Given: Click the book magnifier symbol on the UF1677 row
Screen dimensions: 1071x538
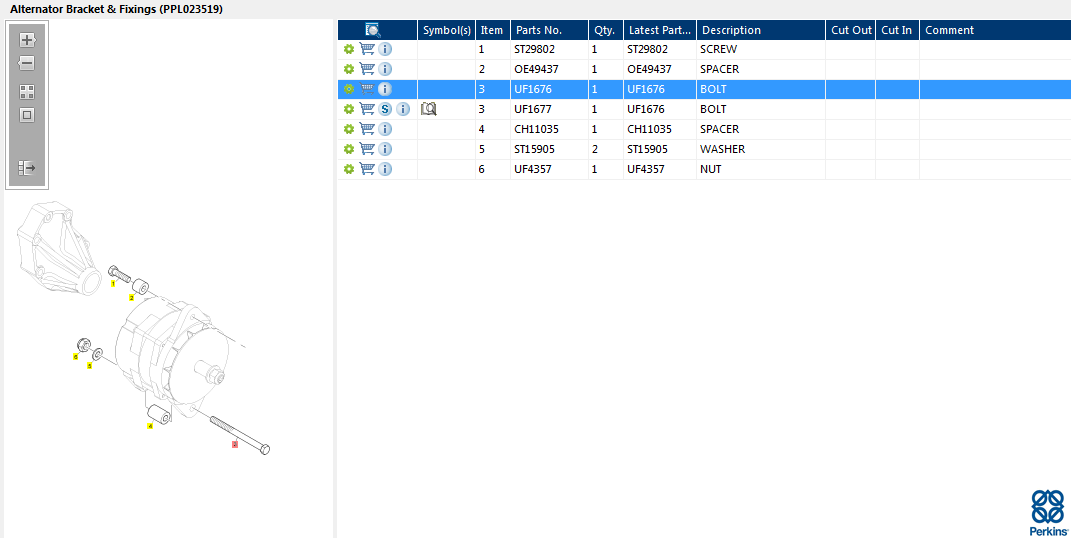Looking at the screenshot, I should tap(428, 109).
